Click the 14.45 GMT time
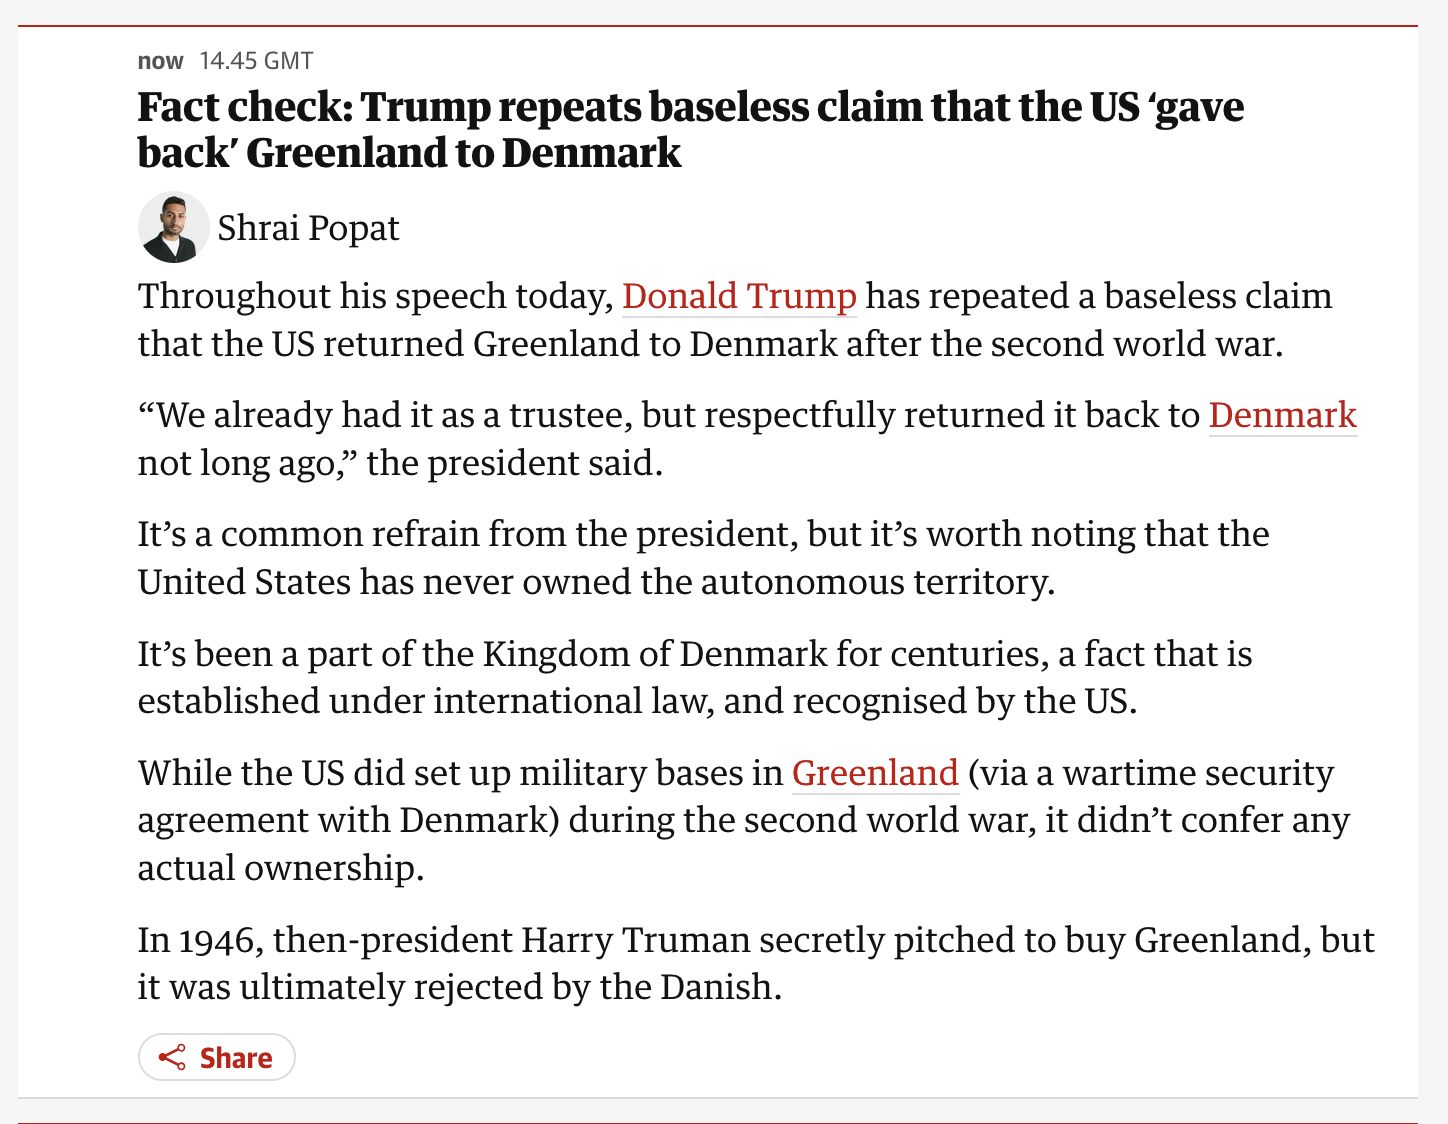 point(256,61)
